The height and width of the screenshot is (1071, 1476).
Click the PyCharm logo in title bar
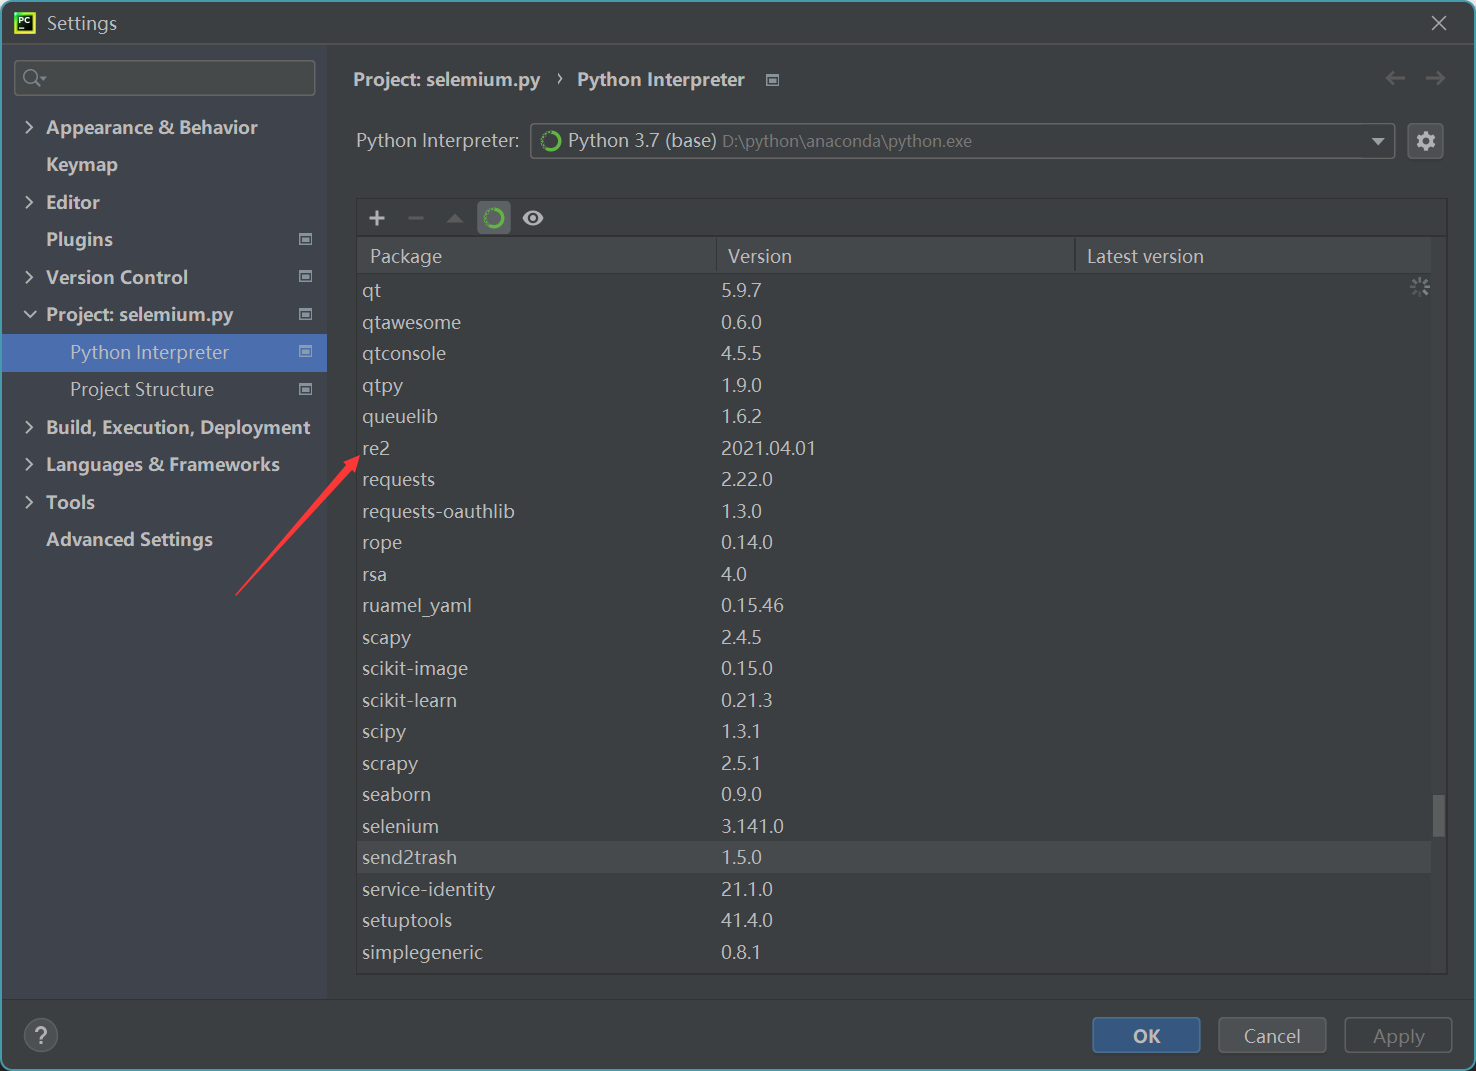tap(25, 23)
